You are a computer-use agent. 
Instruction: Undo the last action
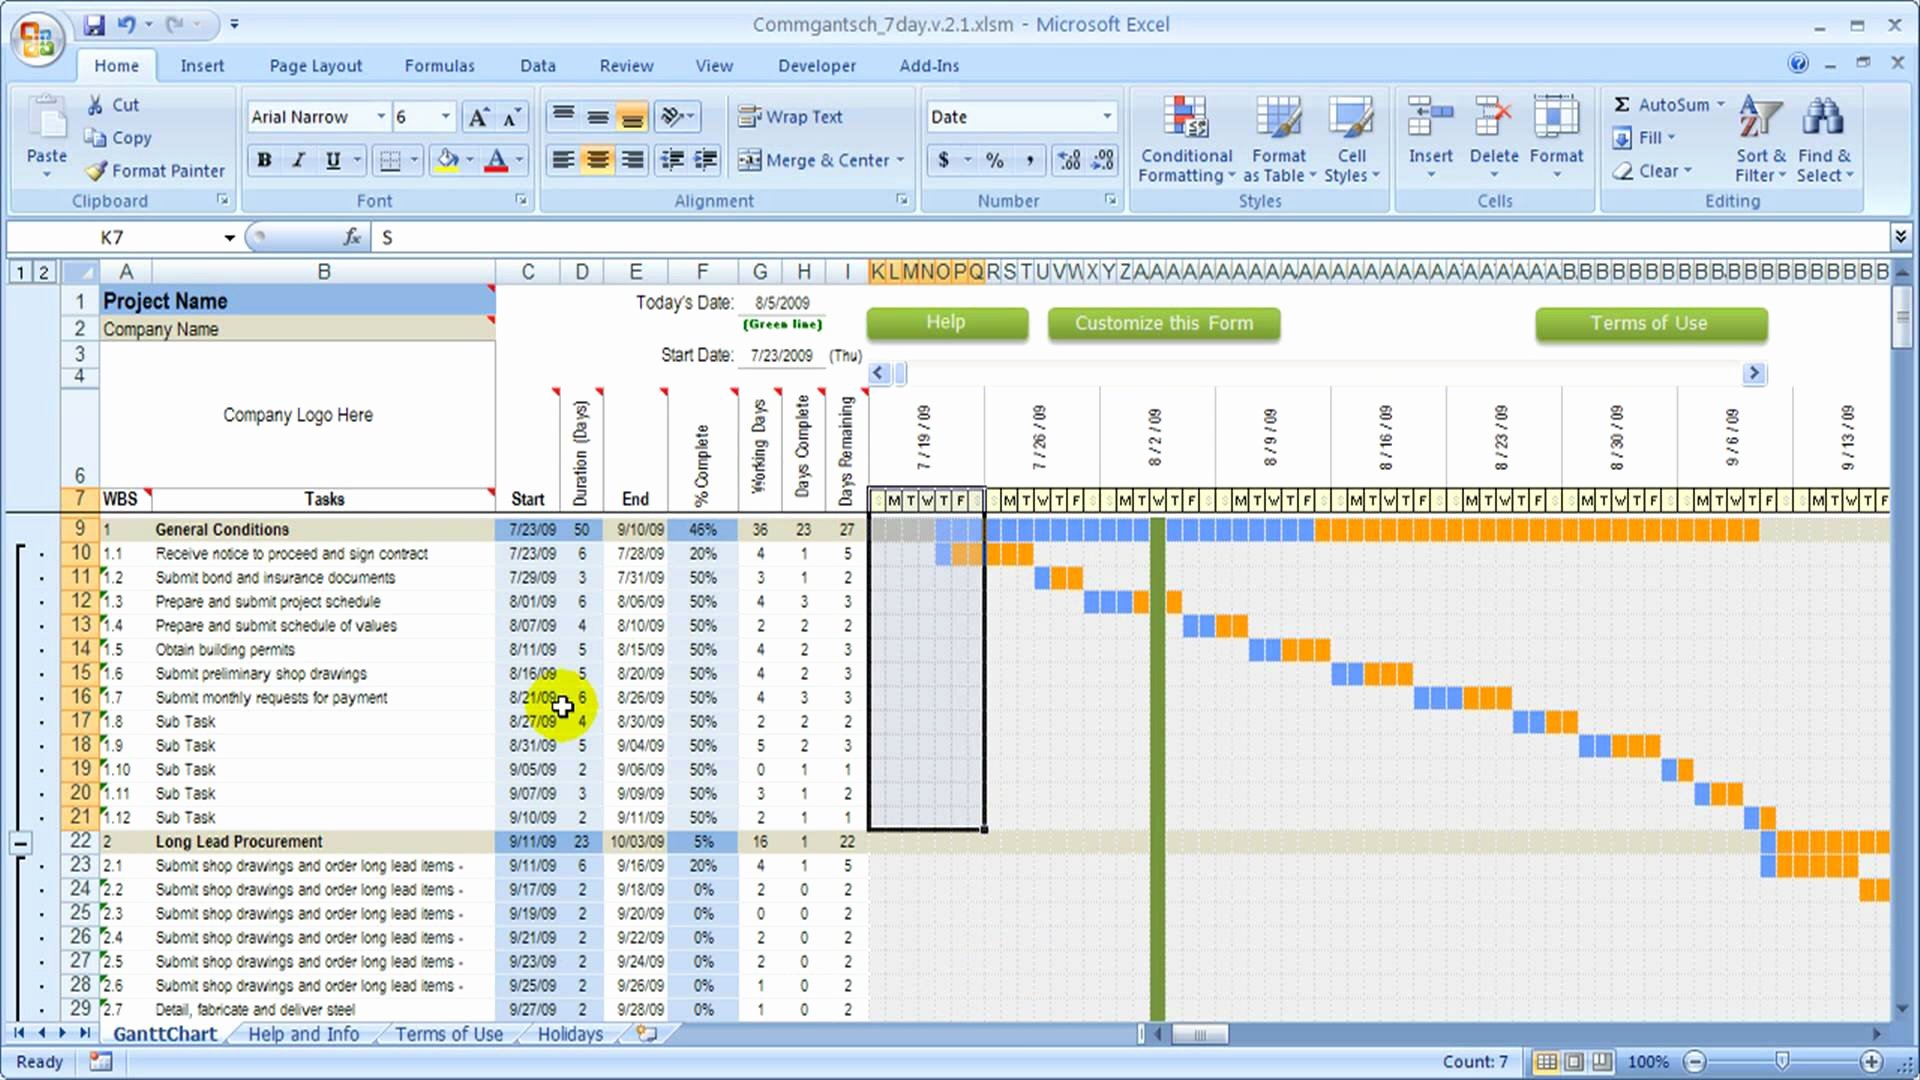(x=127, y=24)
